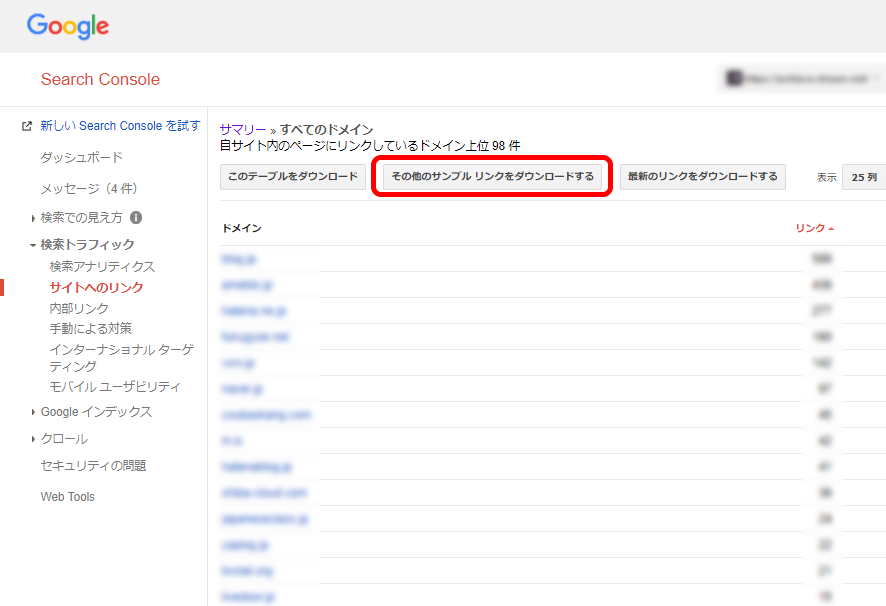Click the 検索での見え方 section label

[81, 218]
